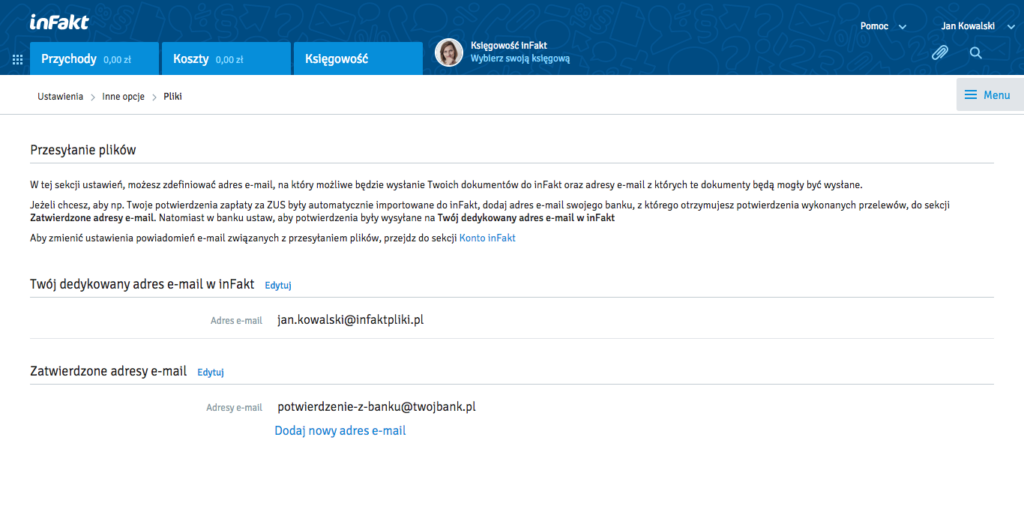The image size is (1024, 524).
Task: Click 'Wybierz swoją księgową' link
Action: 520,59
